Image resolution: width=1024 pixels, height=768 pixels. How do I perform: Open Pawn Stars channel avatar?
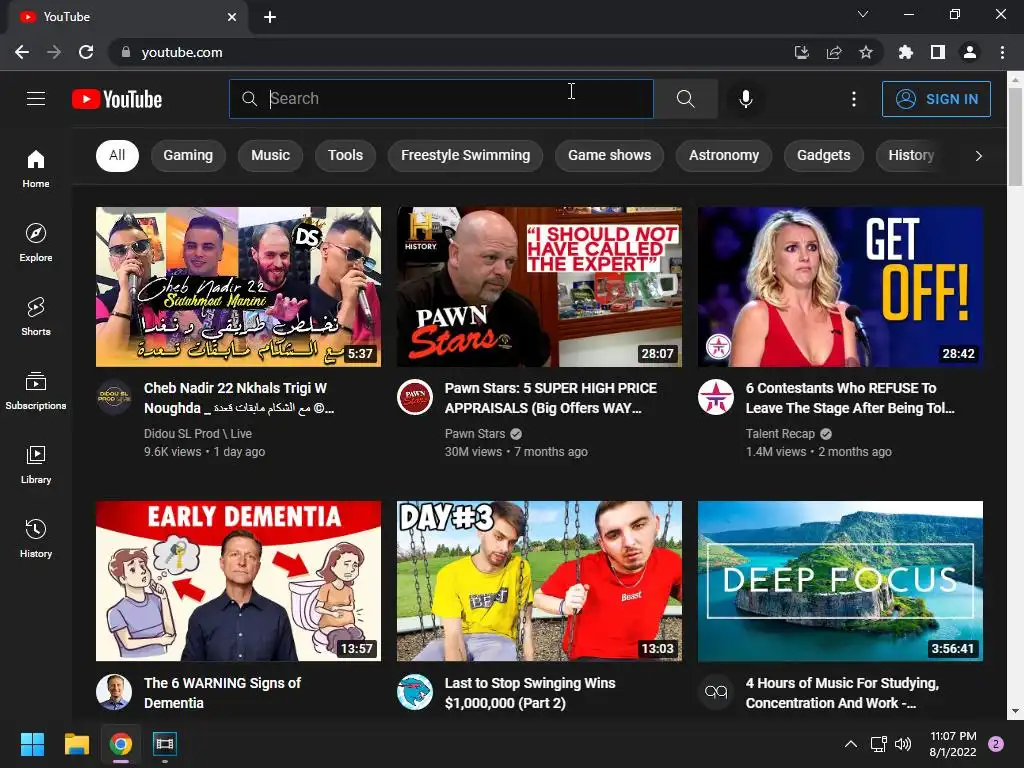[x=415, y=396]
